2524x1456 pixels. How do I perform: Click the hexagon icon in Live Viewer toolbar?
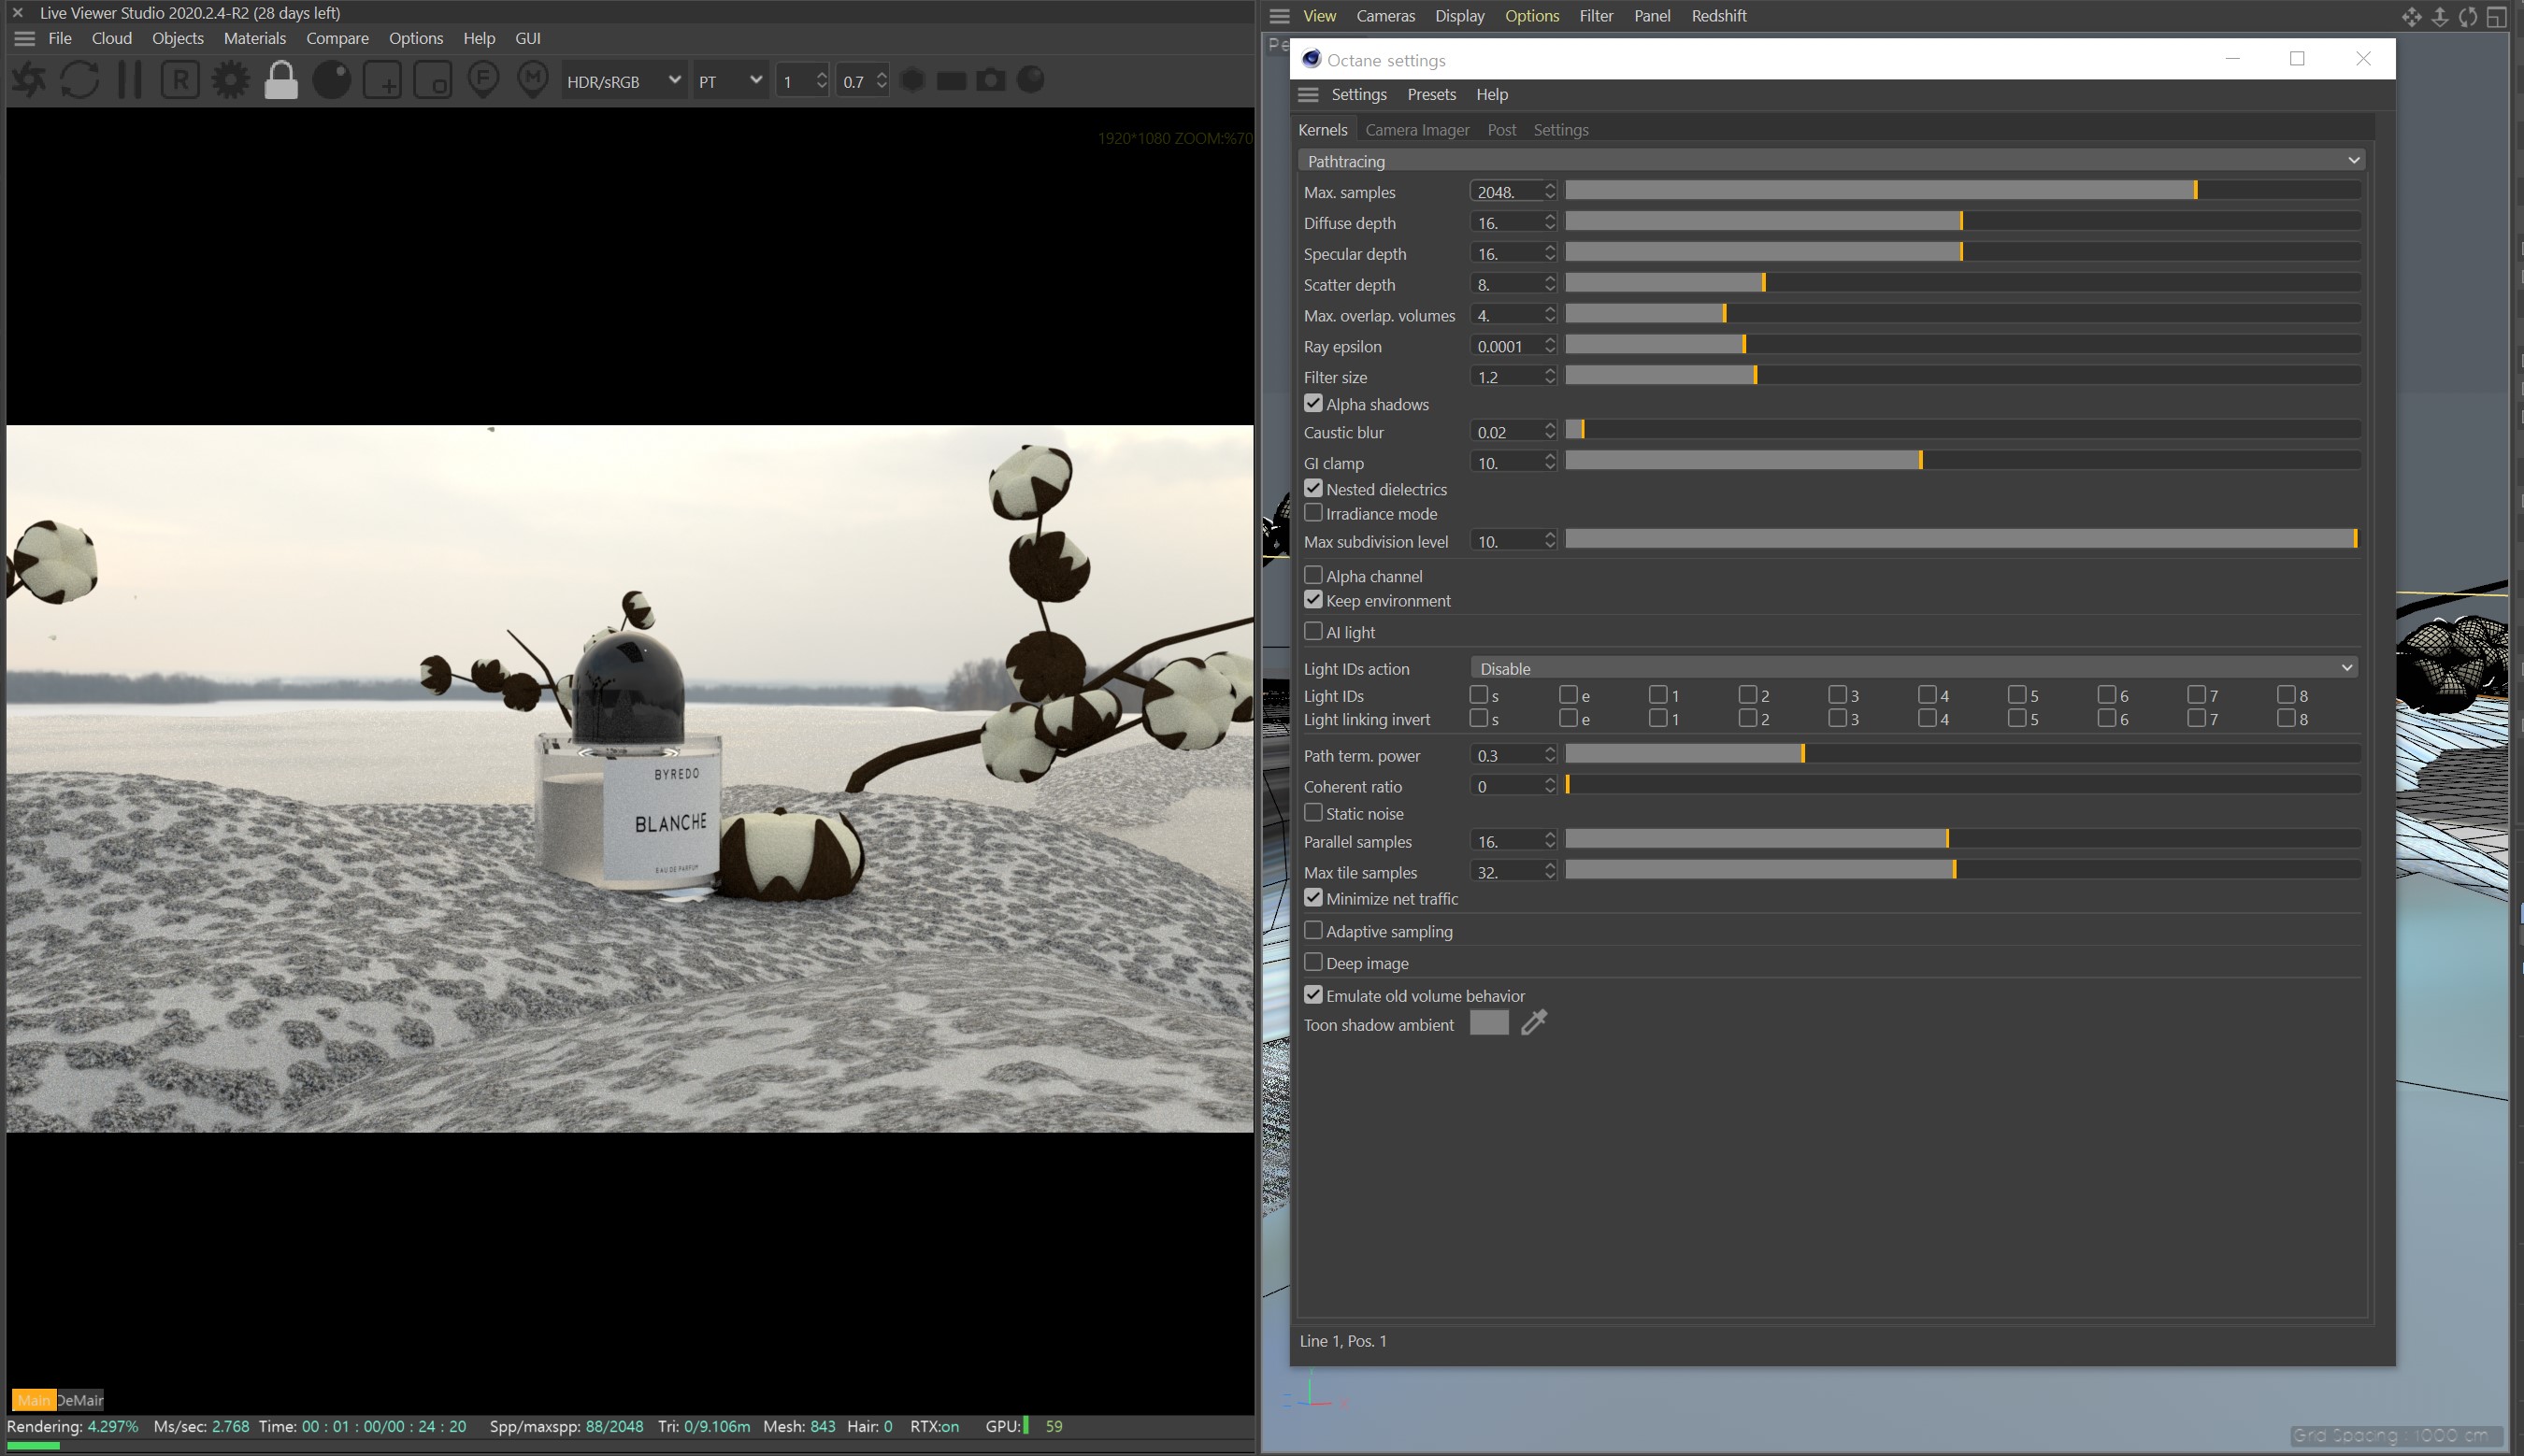pyautogui.click(x=912, y=80)
